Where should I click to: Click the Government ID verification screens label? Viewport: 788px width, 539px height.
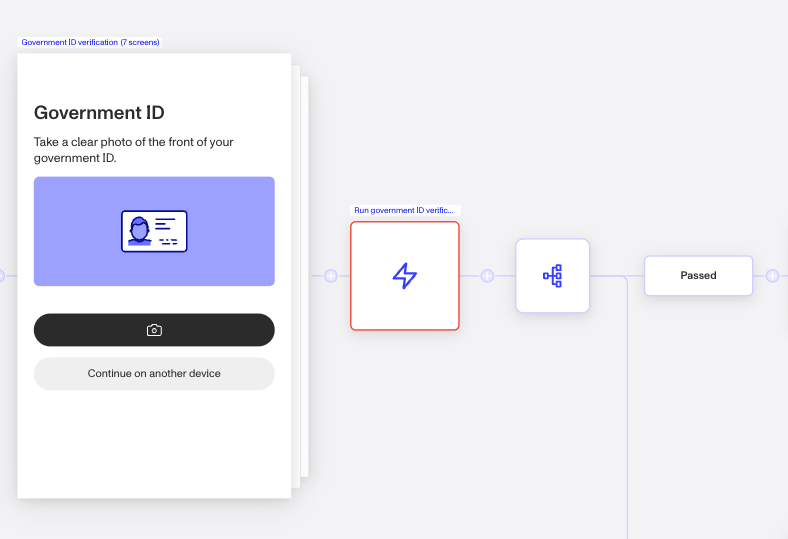[90, 42]
